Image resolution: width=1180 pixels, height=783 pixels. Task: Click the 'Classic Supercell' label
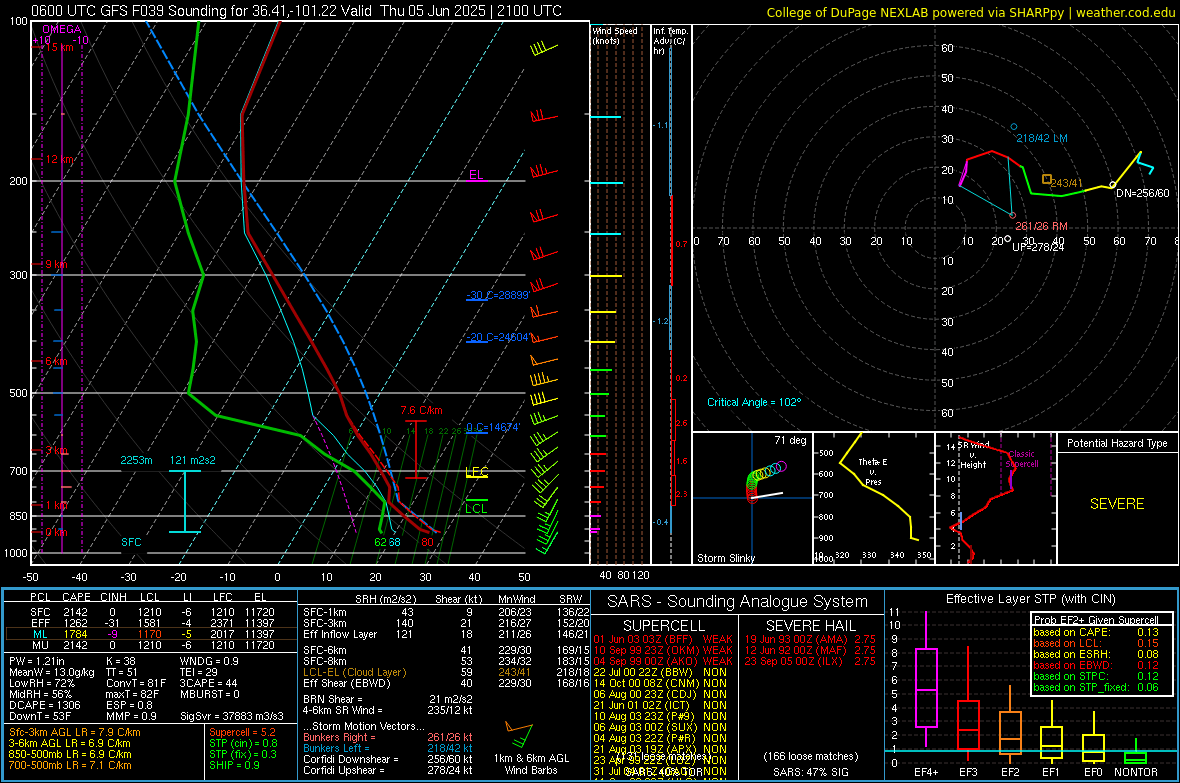[1022, 459]
